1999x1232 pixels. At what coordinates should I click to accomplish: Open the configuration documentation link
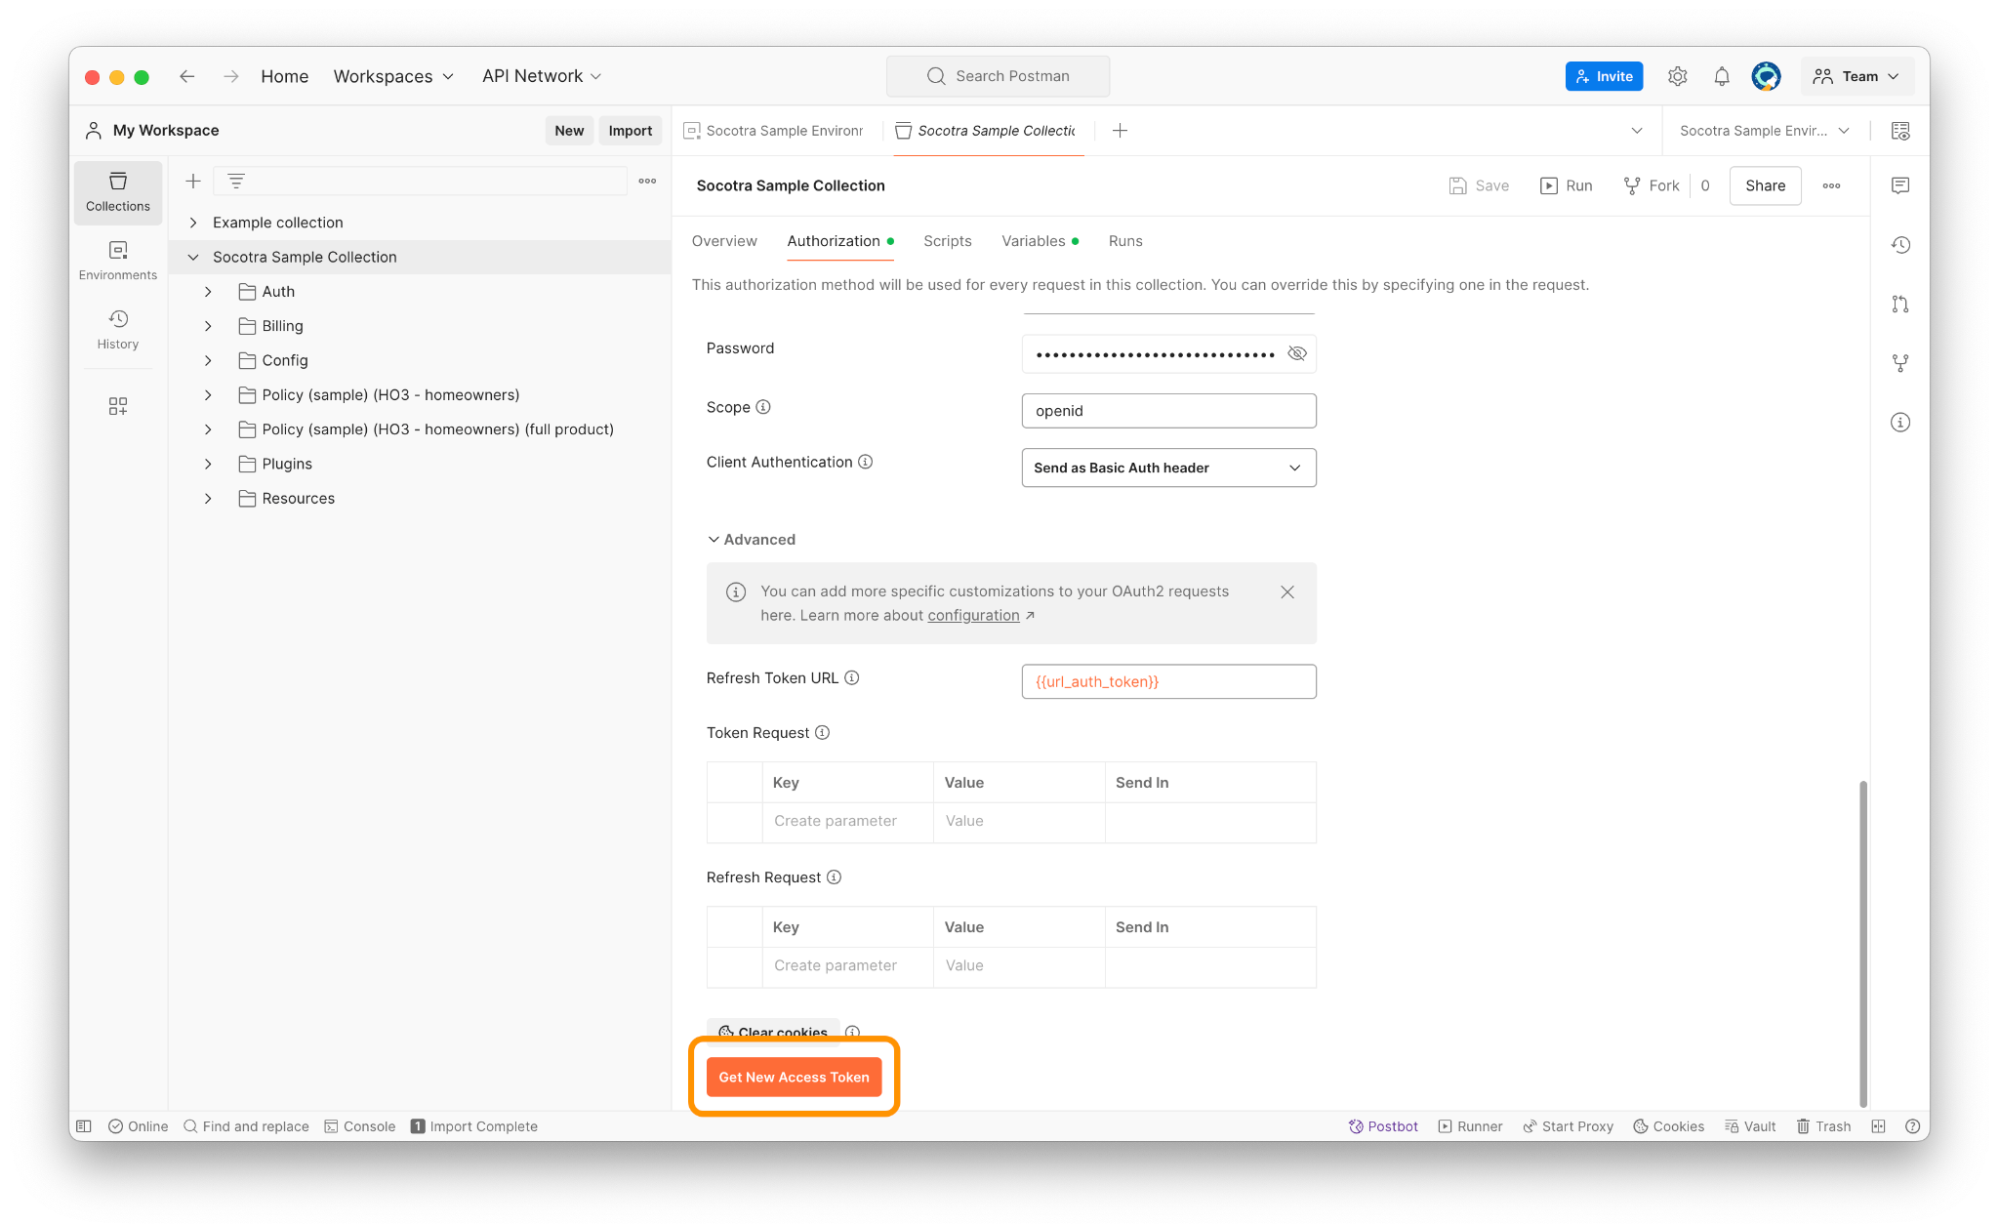coord(973,616)
